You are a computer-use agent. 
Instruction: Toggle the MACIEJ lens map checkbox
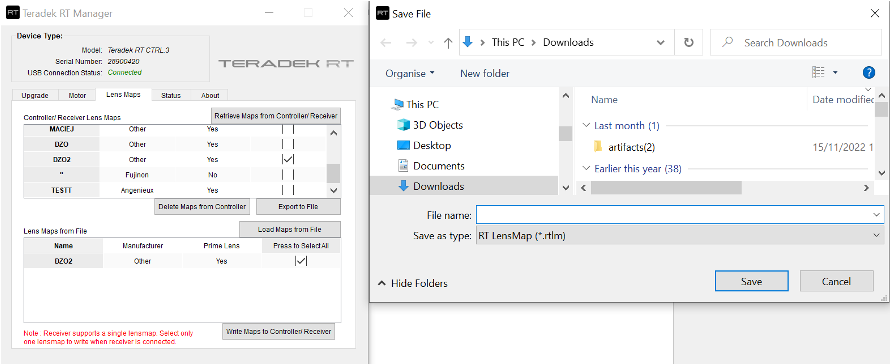pos(288,129)
